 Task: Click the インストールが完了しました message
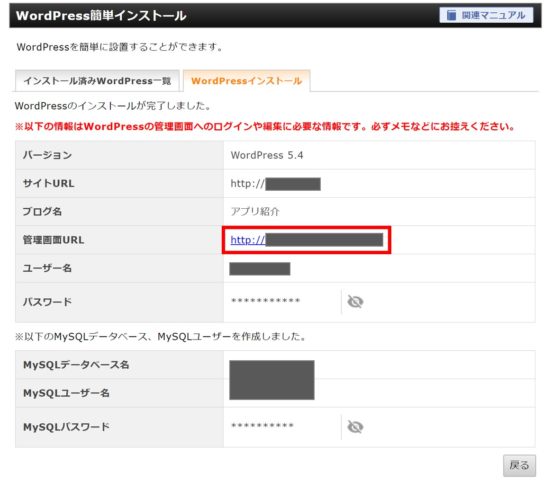[112, 106]
